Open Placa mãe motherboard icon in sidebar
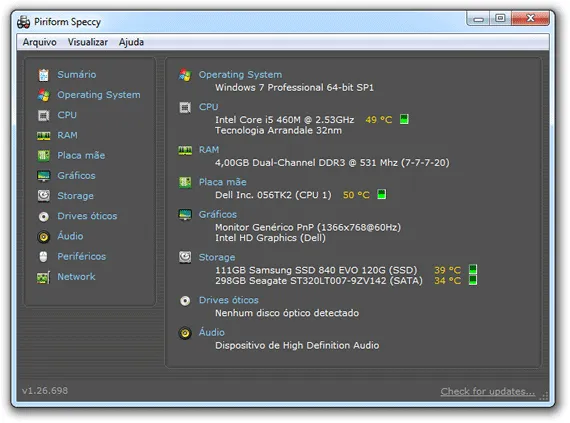Screen dimensions: 570x423 (44, 156)
